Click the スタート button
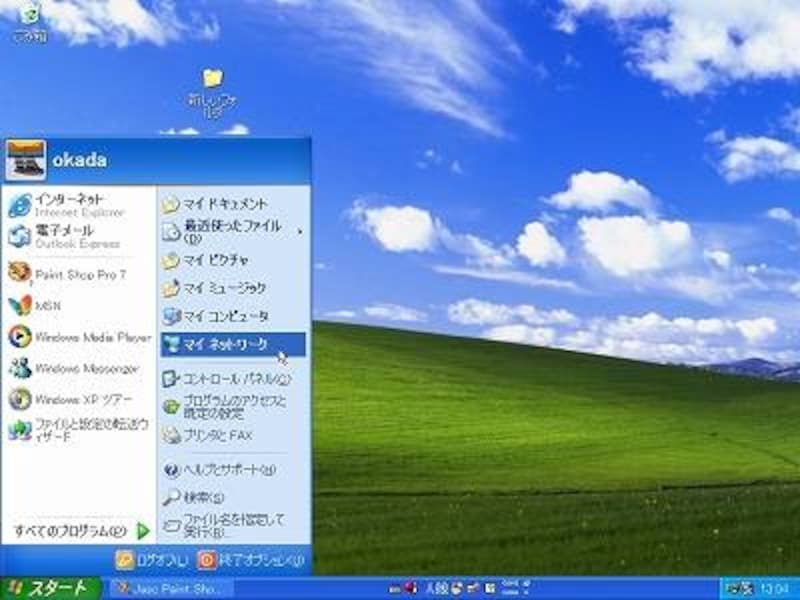This screenshot has height=600, width=800. click(50, 588)
